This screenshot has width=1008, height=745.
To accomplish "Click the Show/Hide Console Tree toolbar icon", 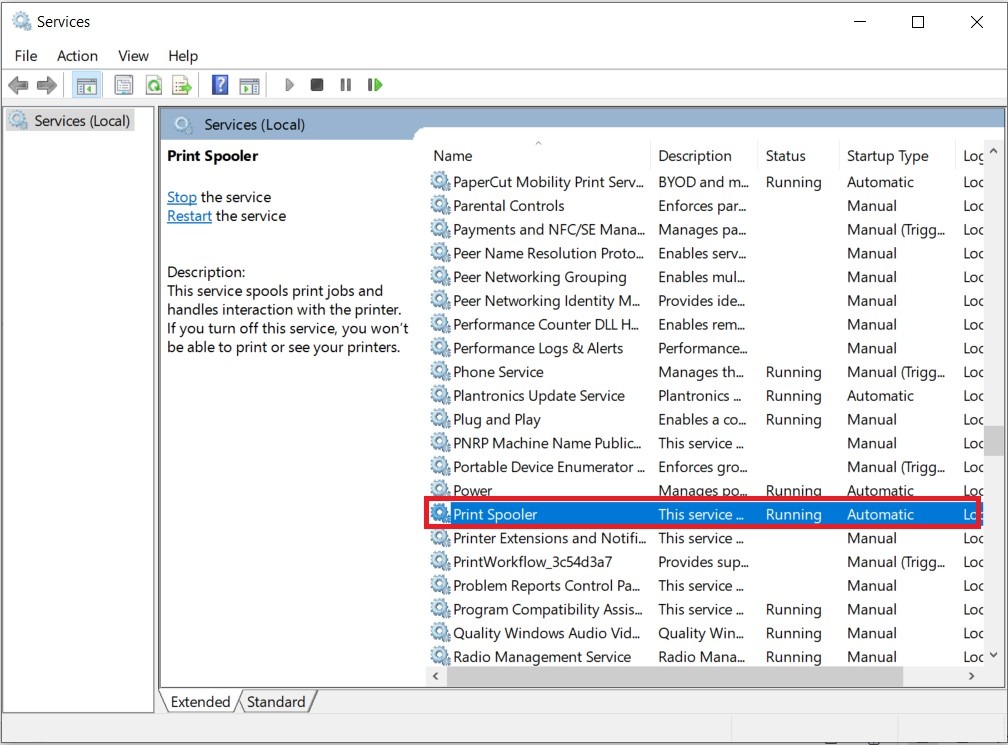I will coord(87,85).
